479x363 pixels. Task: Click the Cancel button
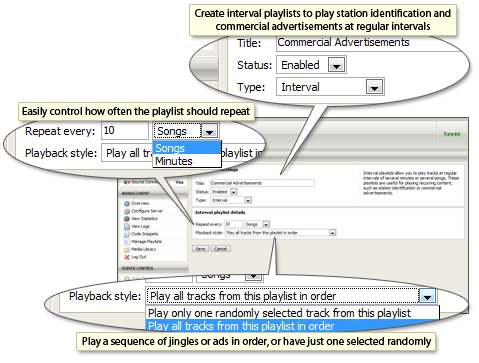coord(221,249)
